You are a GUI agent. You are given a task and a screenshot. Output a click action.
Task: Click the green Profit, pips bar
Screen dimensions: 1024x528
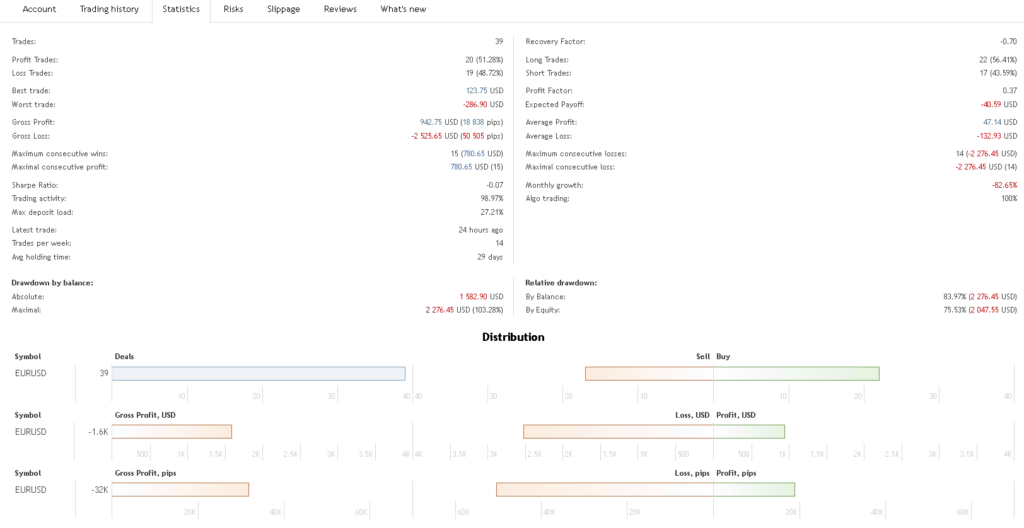[x=754, y=490]
